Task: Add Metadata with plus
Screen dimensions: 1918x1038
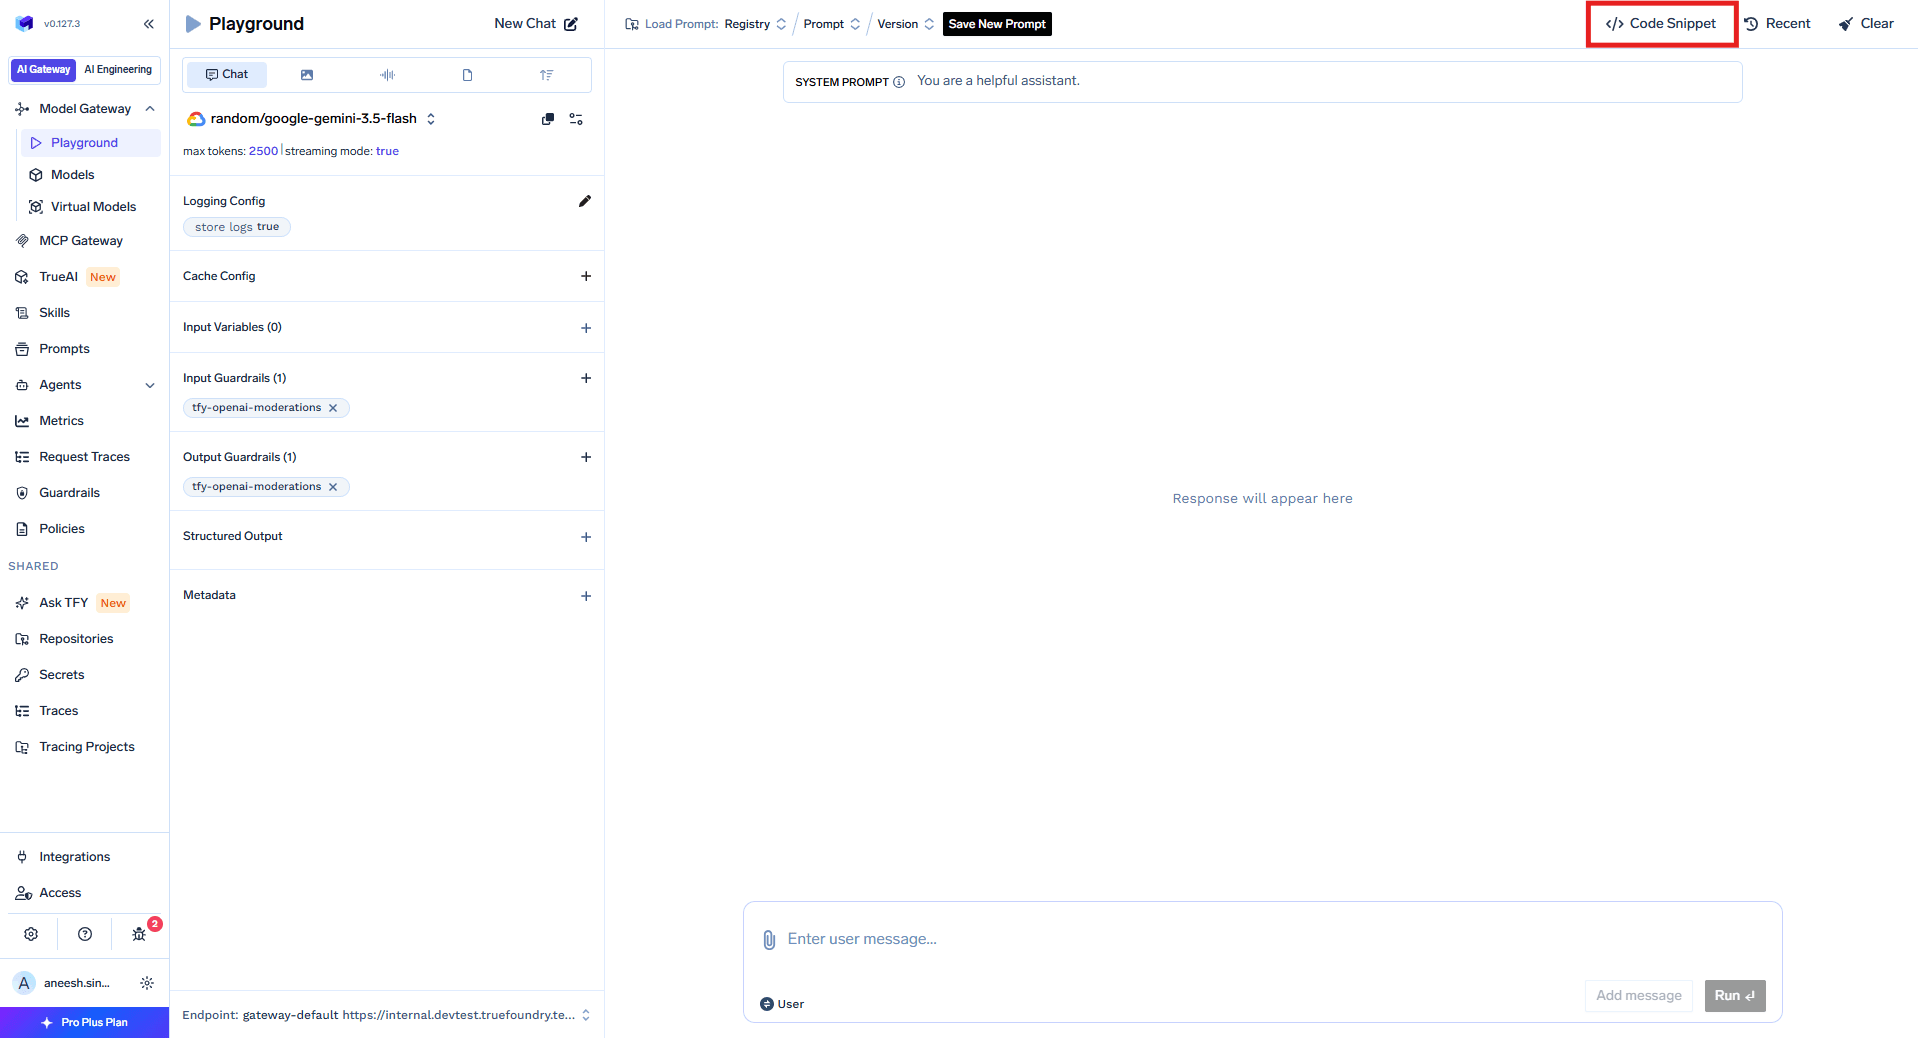Action: pos(586,596)
